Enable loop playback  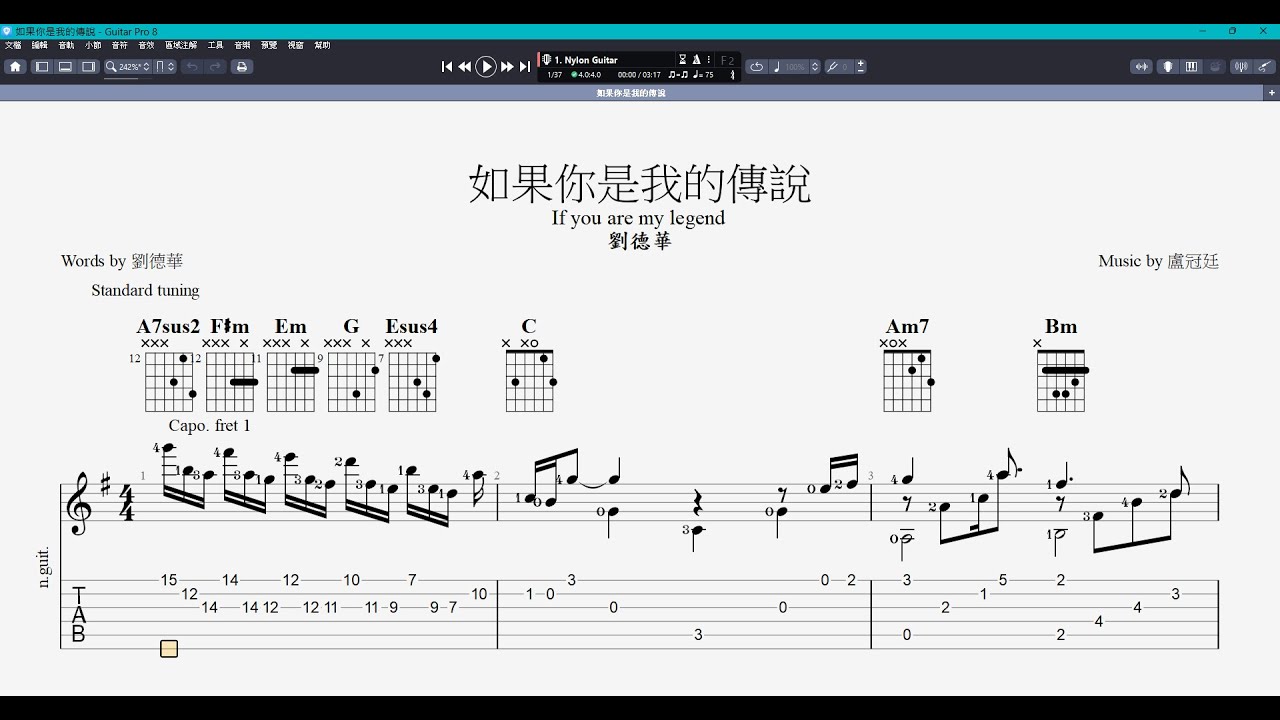[757, 67]
